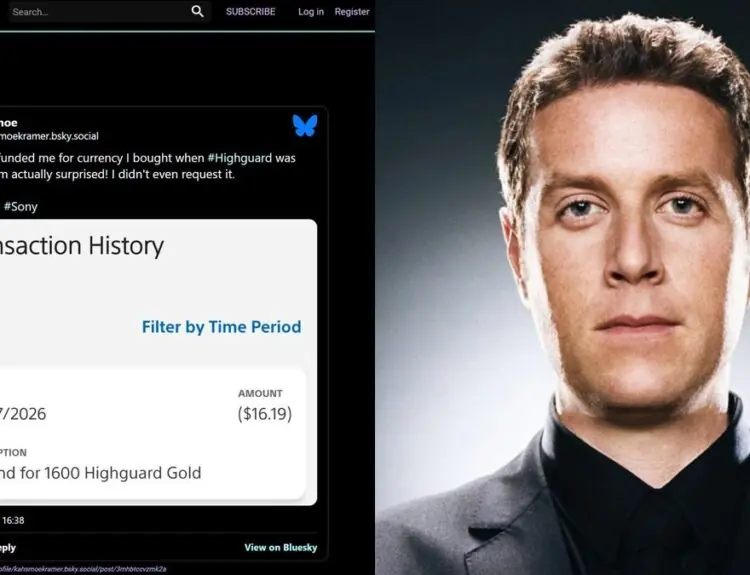Click the portrait photo of the man
The height and width of the screenshot is (575, 750).
[x=562, y=288]
